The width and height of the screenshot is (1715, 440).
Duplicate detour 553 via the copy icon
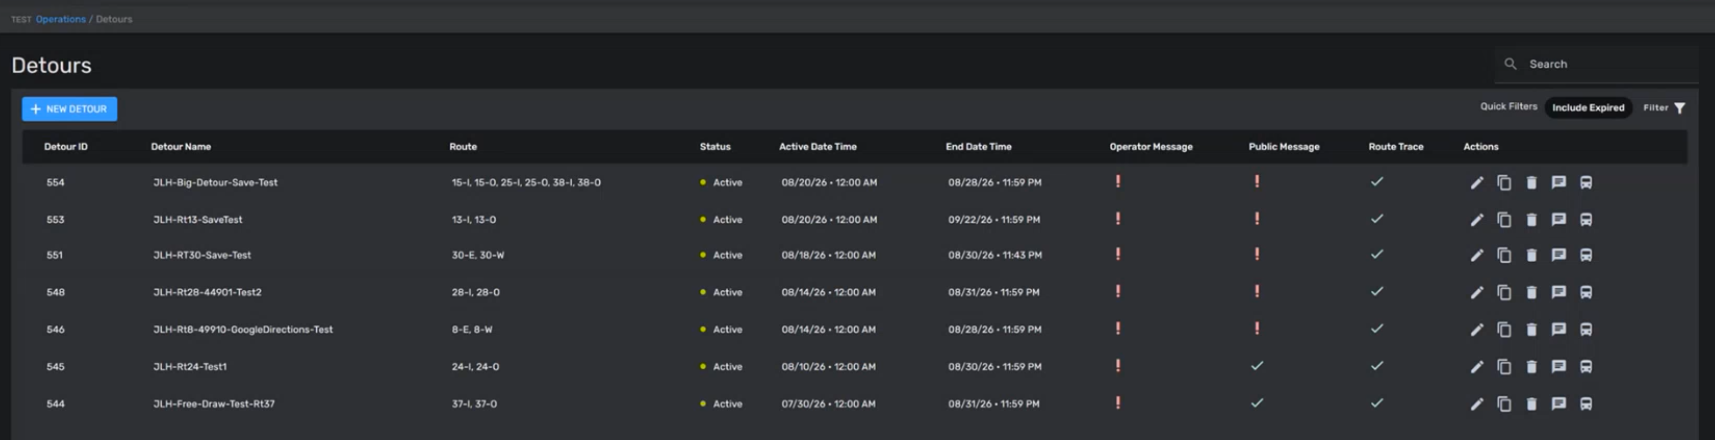[1504, 220]
